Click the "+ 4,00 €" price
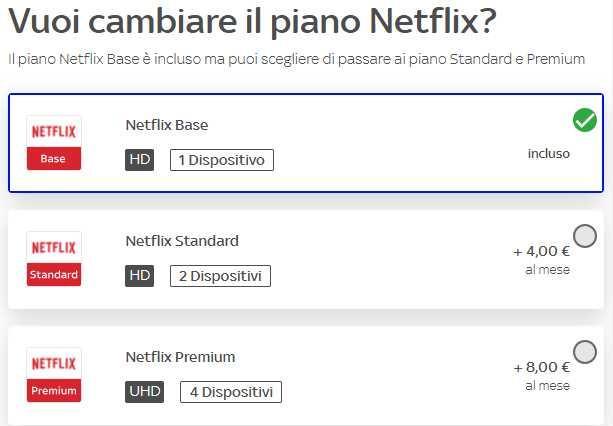613x426 pixels. 541,252
